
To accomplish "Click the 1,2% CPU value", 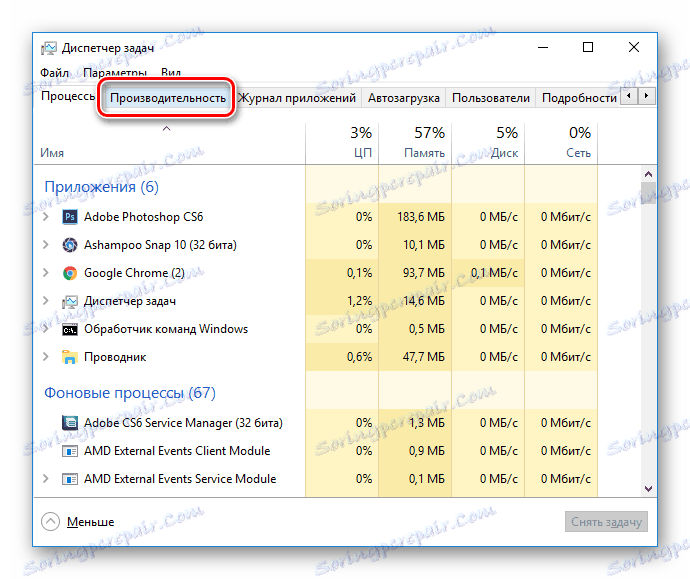I will click(360, 301).
